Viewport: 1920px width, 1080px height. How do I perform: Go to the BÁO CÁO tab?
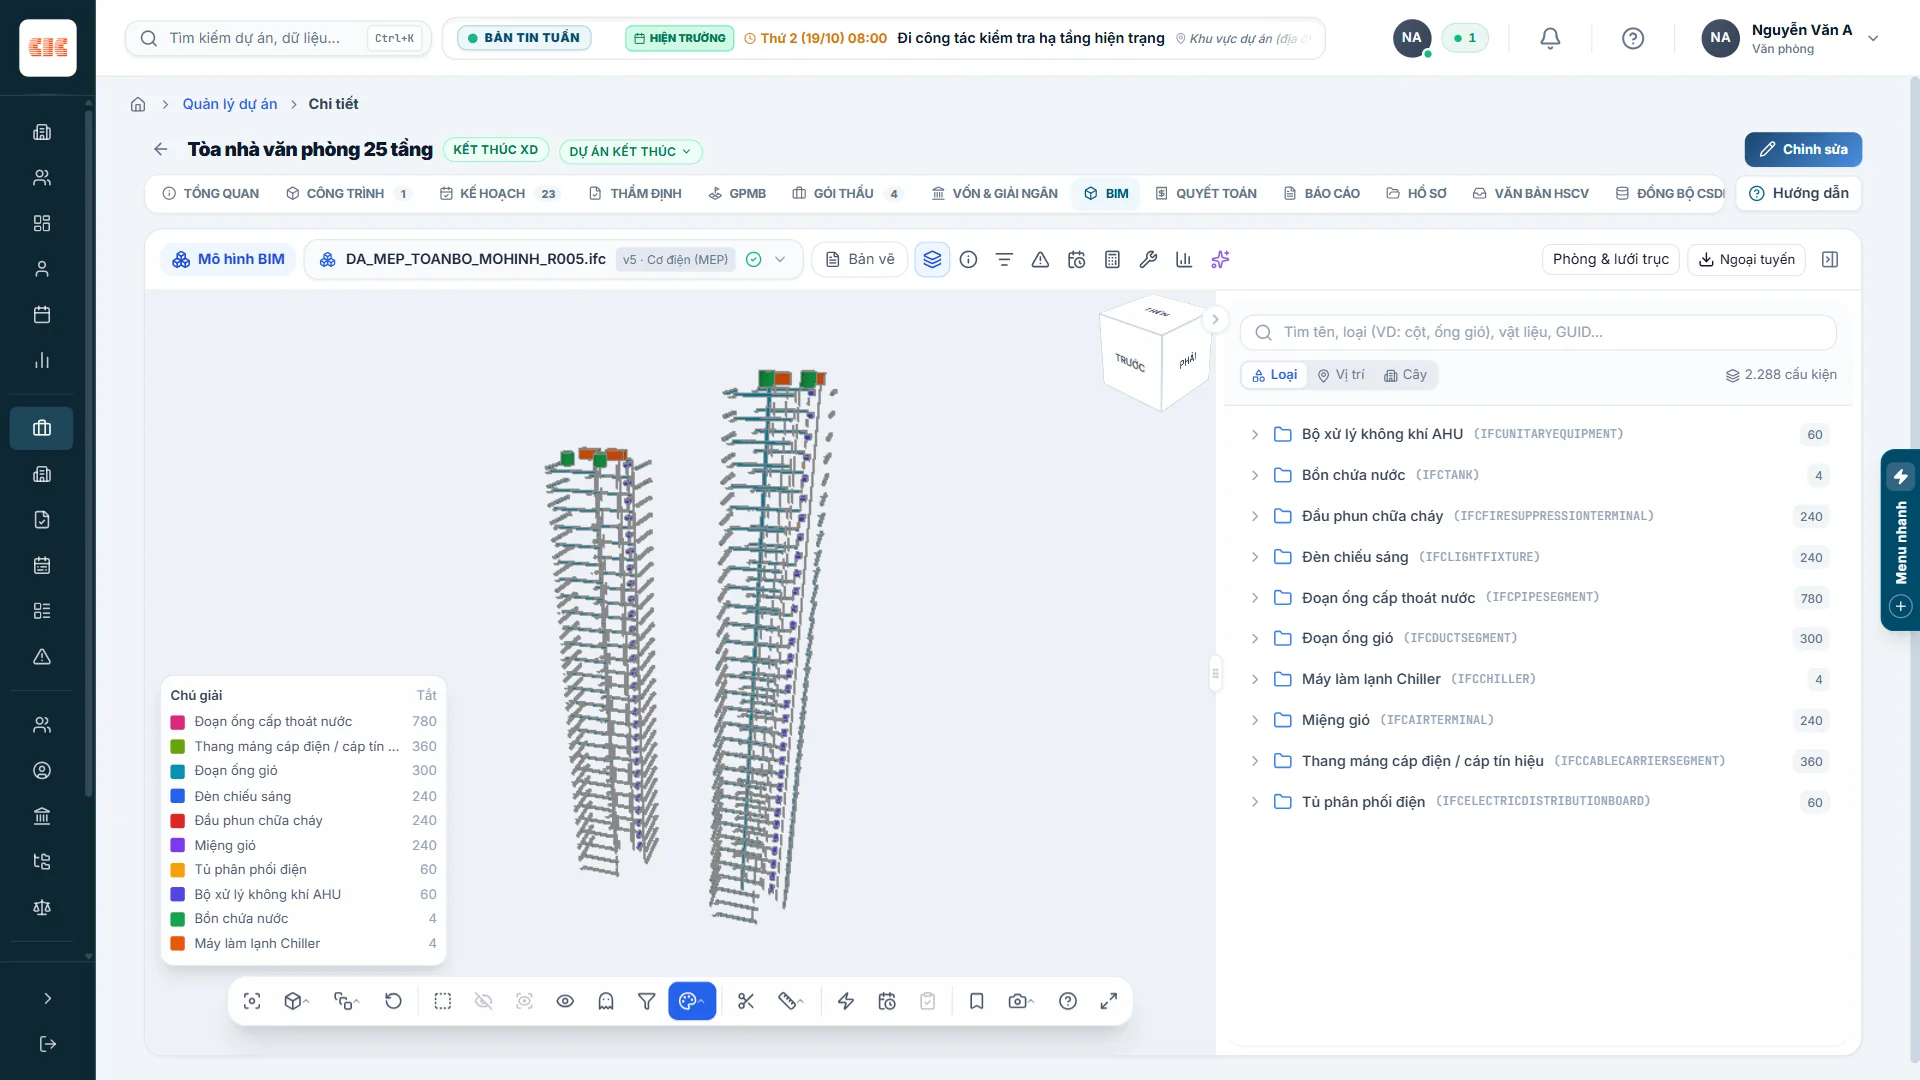pos(1322,194)
